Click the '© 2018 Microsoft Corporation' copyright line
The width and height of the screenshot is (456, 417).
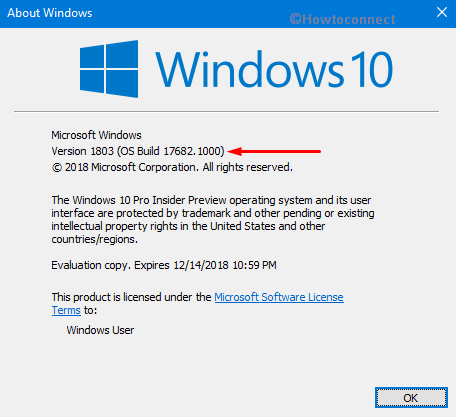click(x=172, y=167)
